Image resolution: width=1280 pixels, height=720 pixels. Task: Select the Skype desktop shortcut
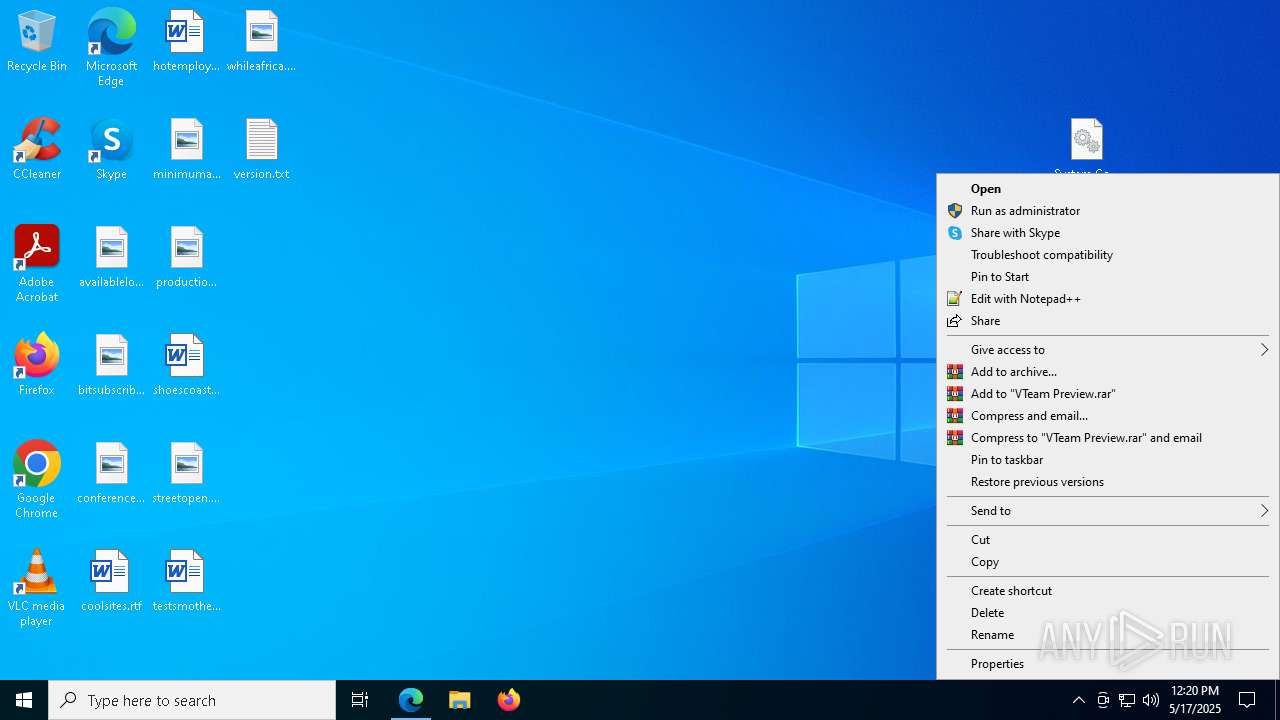pyautogui.click(x=111, y=149)
